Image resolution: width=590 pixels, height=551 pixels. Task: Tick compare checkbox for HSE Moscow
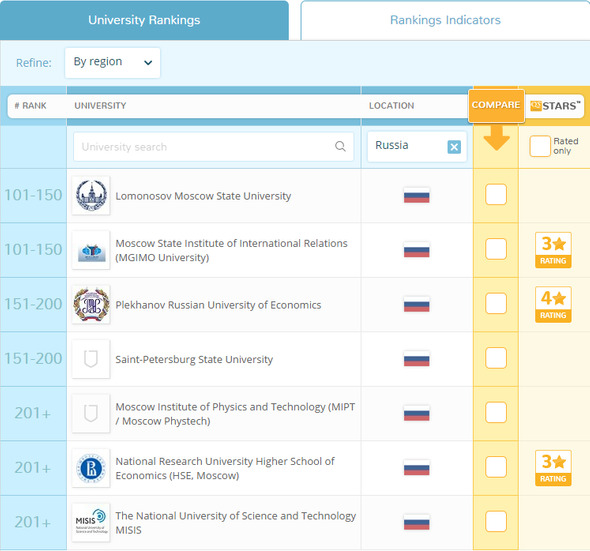[496, 467]
